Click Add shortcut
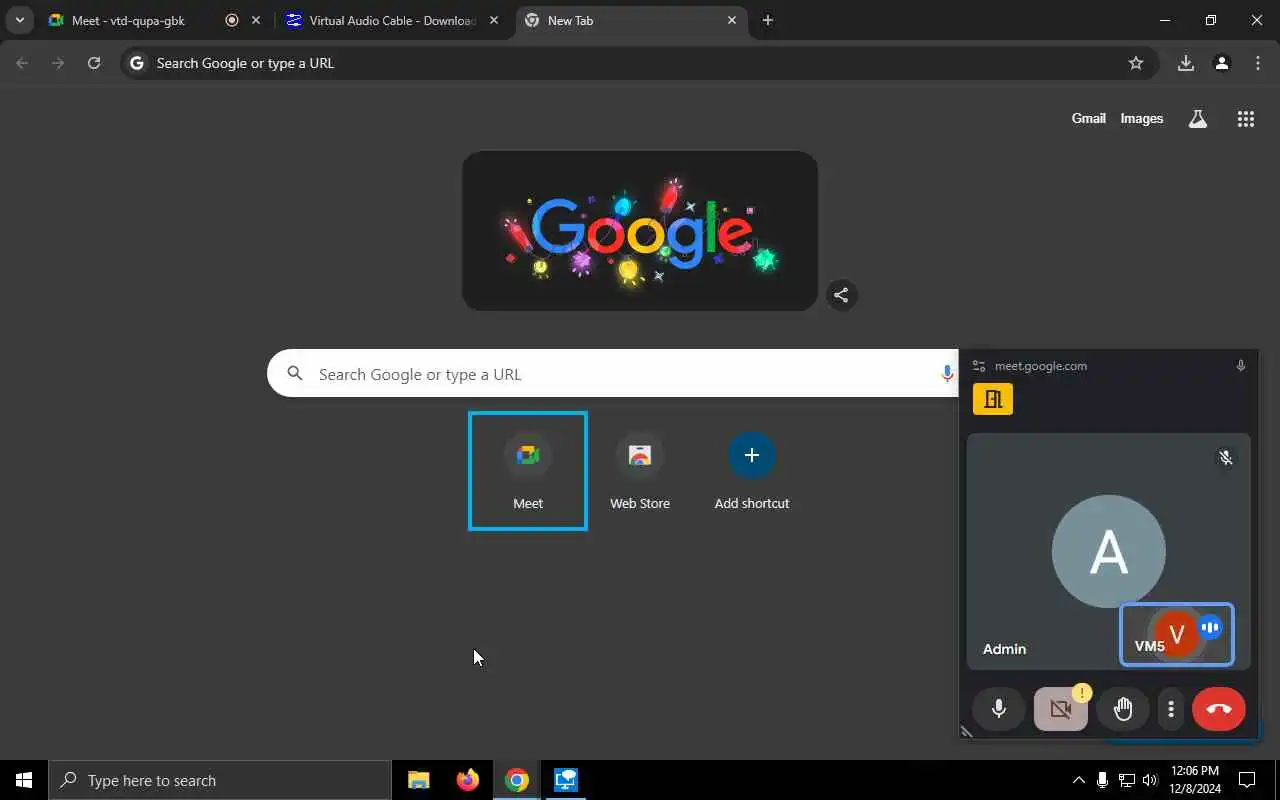1280x800 pixels. click(x=752, y=471)
